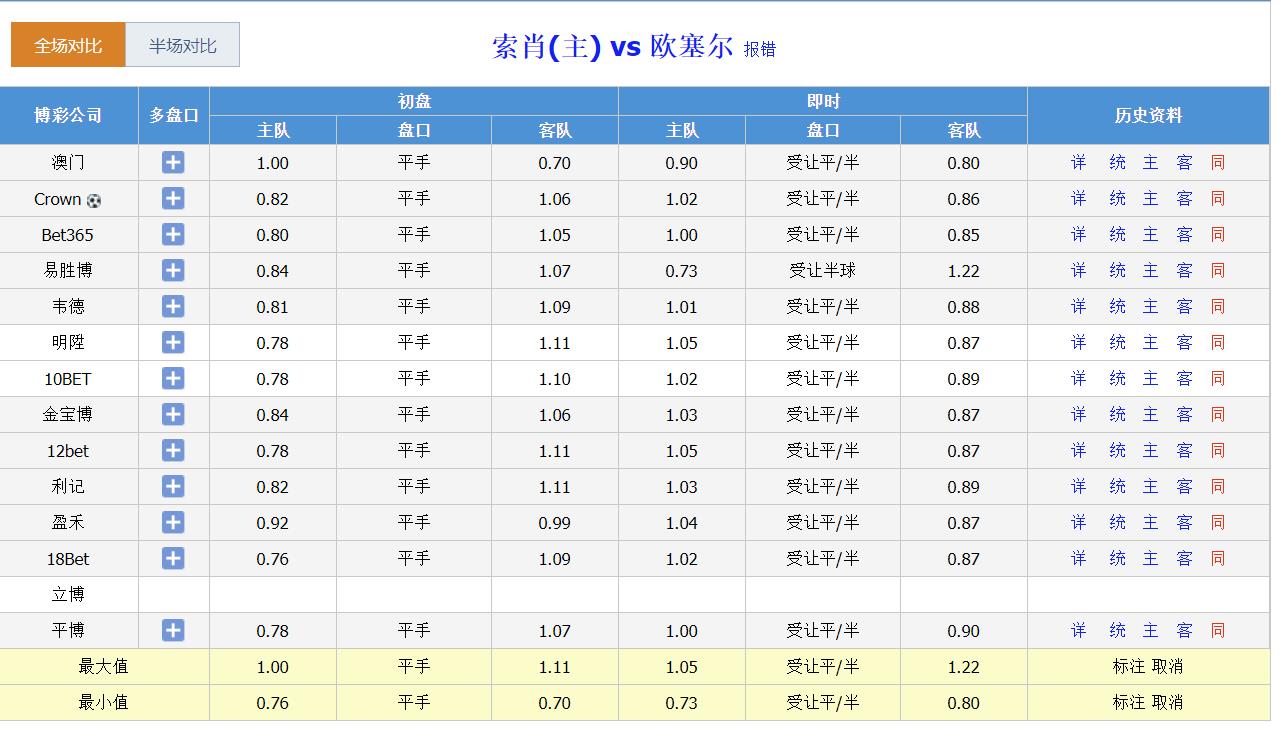
Task: Expand multi-handicap plus for Bet365 row
Action: (x=173, y=235)
